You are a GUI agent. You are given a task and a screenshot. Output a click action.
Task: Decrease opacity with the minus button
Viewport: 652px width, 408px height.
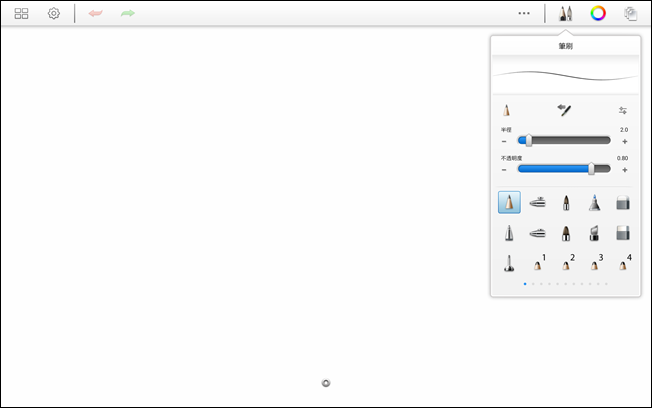504,170
